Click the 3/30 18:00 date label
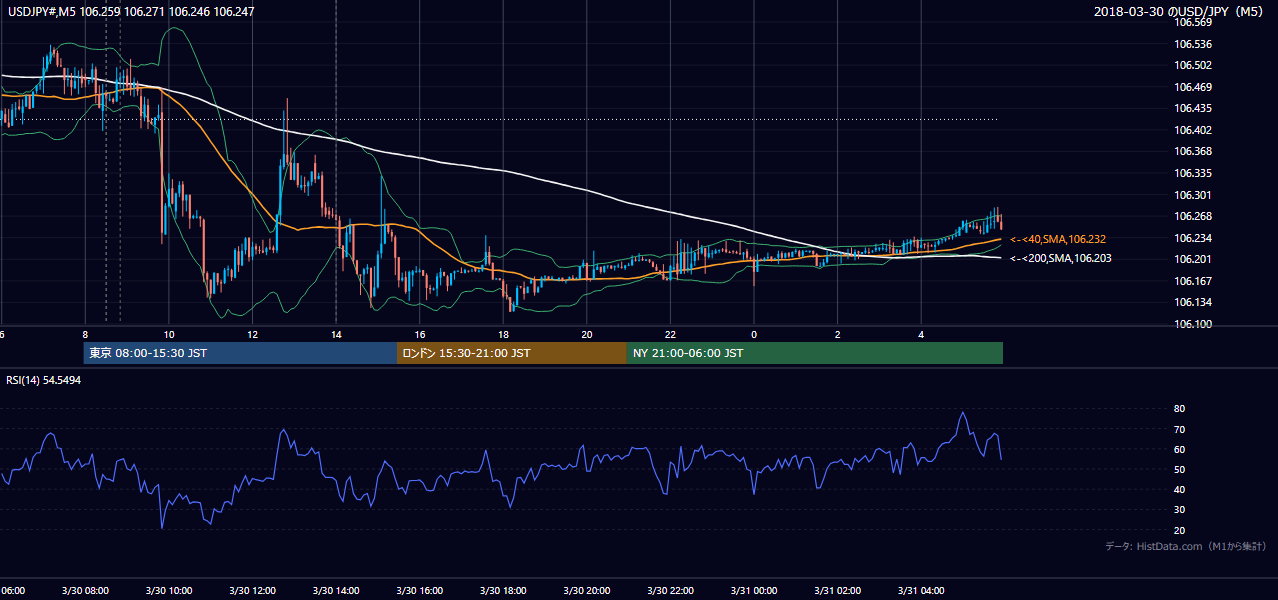1278x600 pixels. [503, 591]
